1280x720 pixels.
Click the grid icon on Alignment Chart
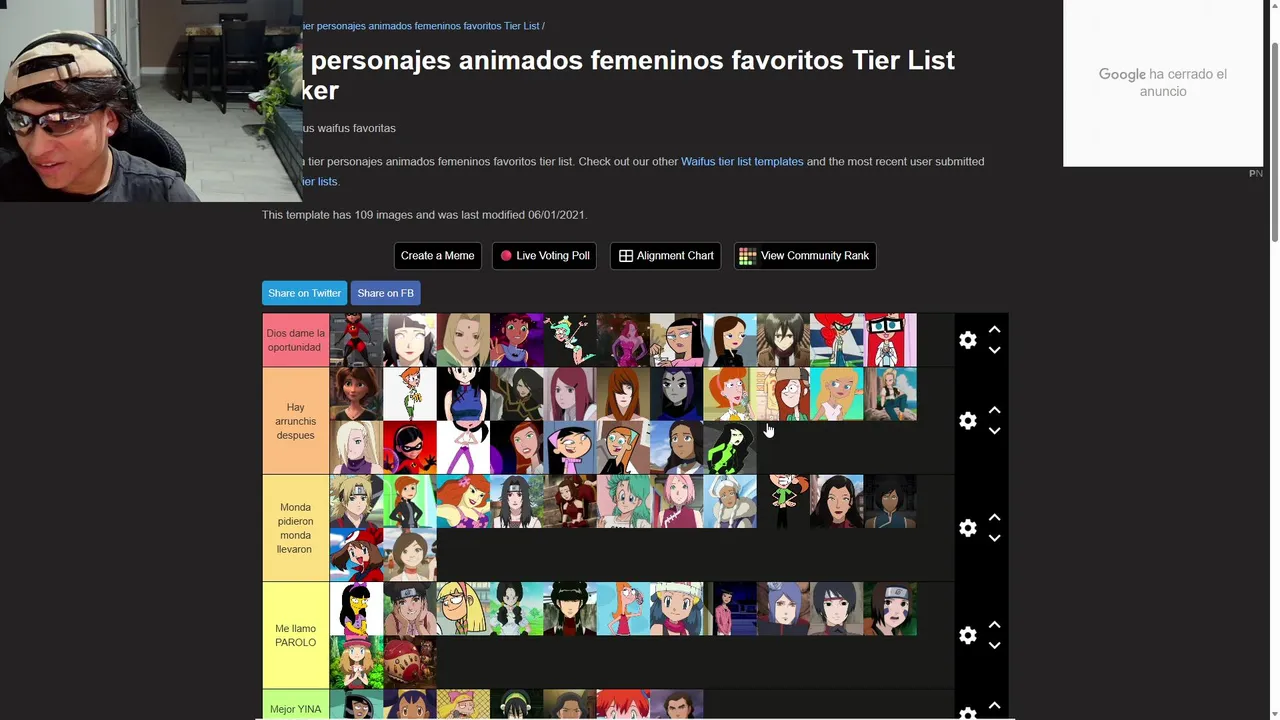pos(626,256)
